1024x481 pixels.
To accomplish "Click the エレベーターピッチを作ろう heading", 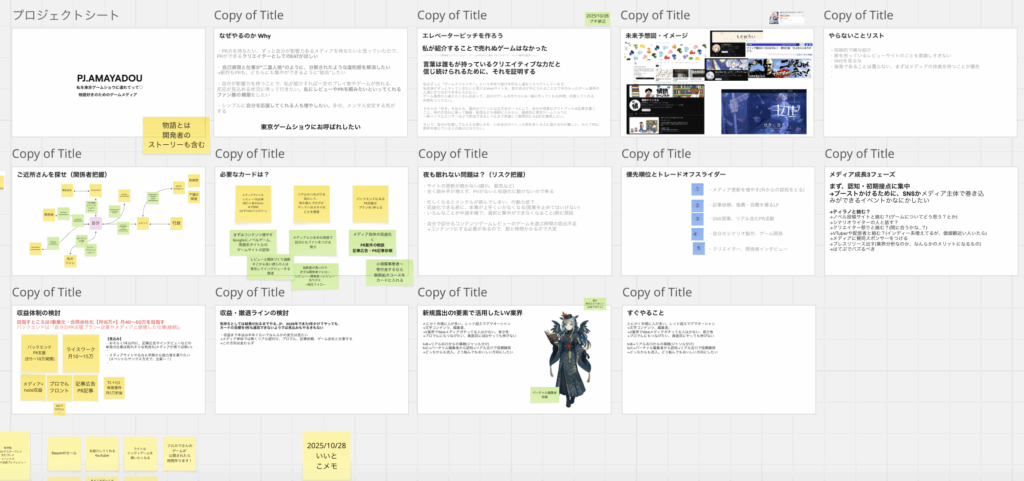I will [x=474, y=35].
